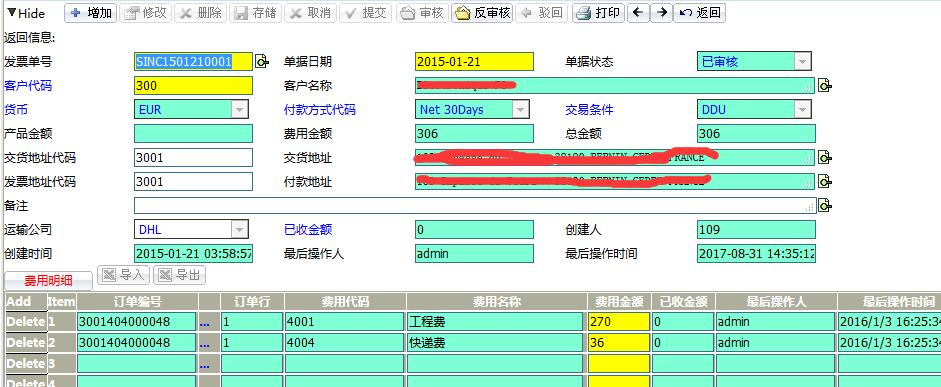Click the 最后操作人 column header
This screenshot has width=941, height=387.
[x=777, y=301]
